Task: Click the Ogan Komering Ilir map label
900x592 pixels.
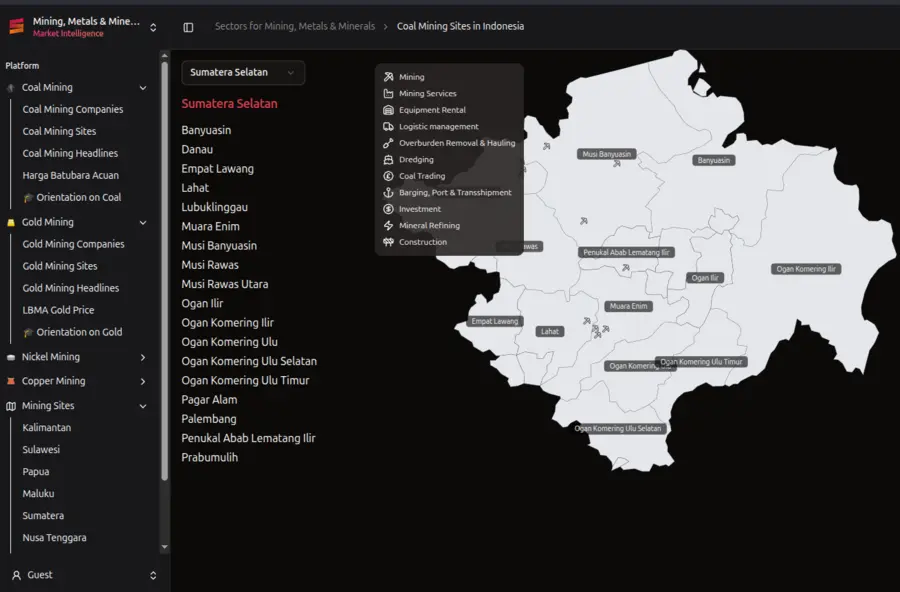Action: point(806,269)
